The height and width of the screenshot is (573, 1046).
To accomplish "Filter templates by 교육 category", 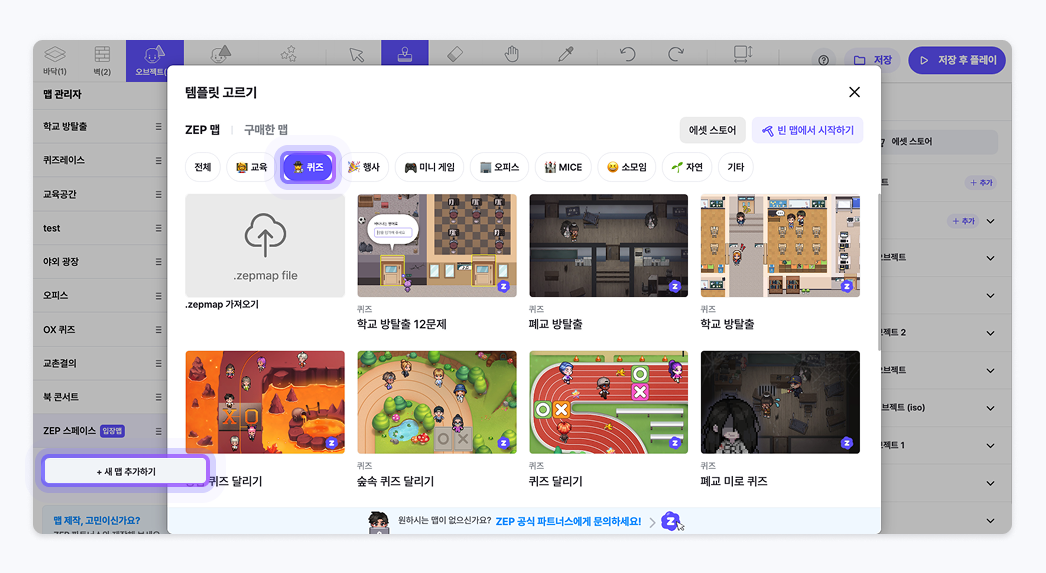I will click(x=251, y=167).
